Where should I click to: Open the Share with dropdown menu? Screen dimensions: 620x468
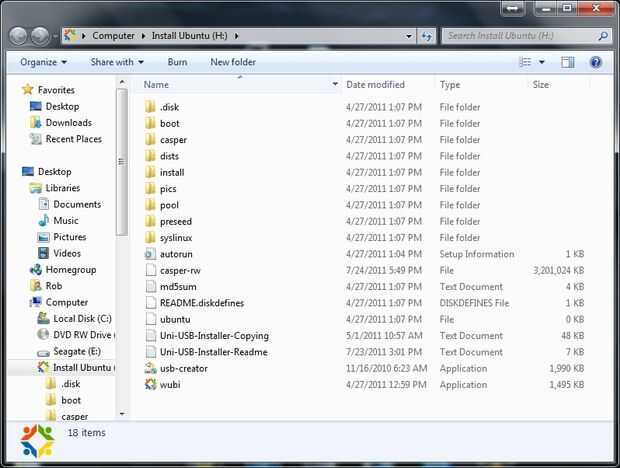click(117, 62)
